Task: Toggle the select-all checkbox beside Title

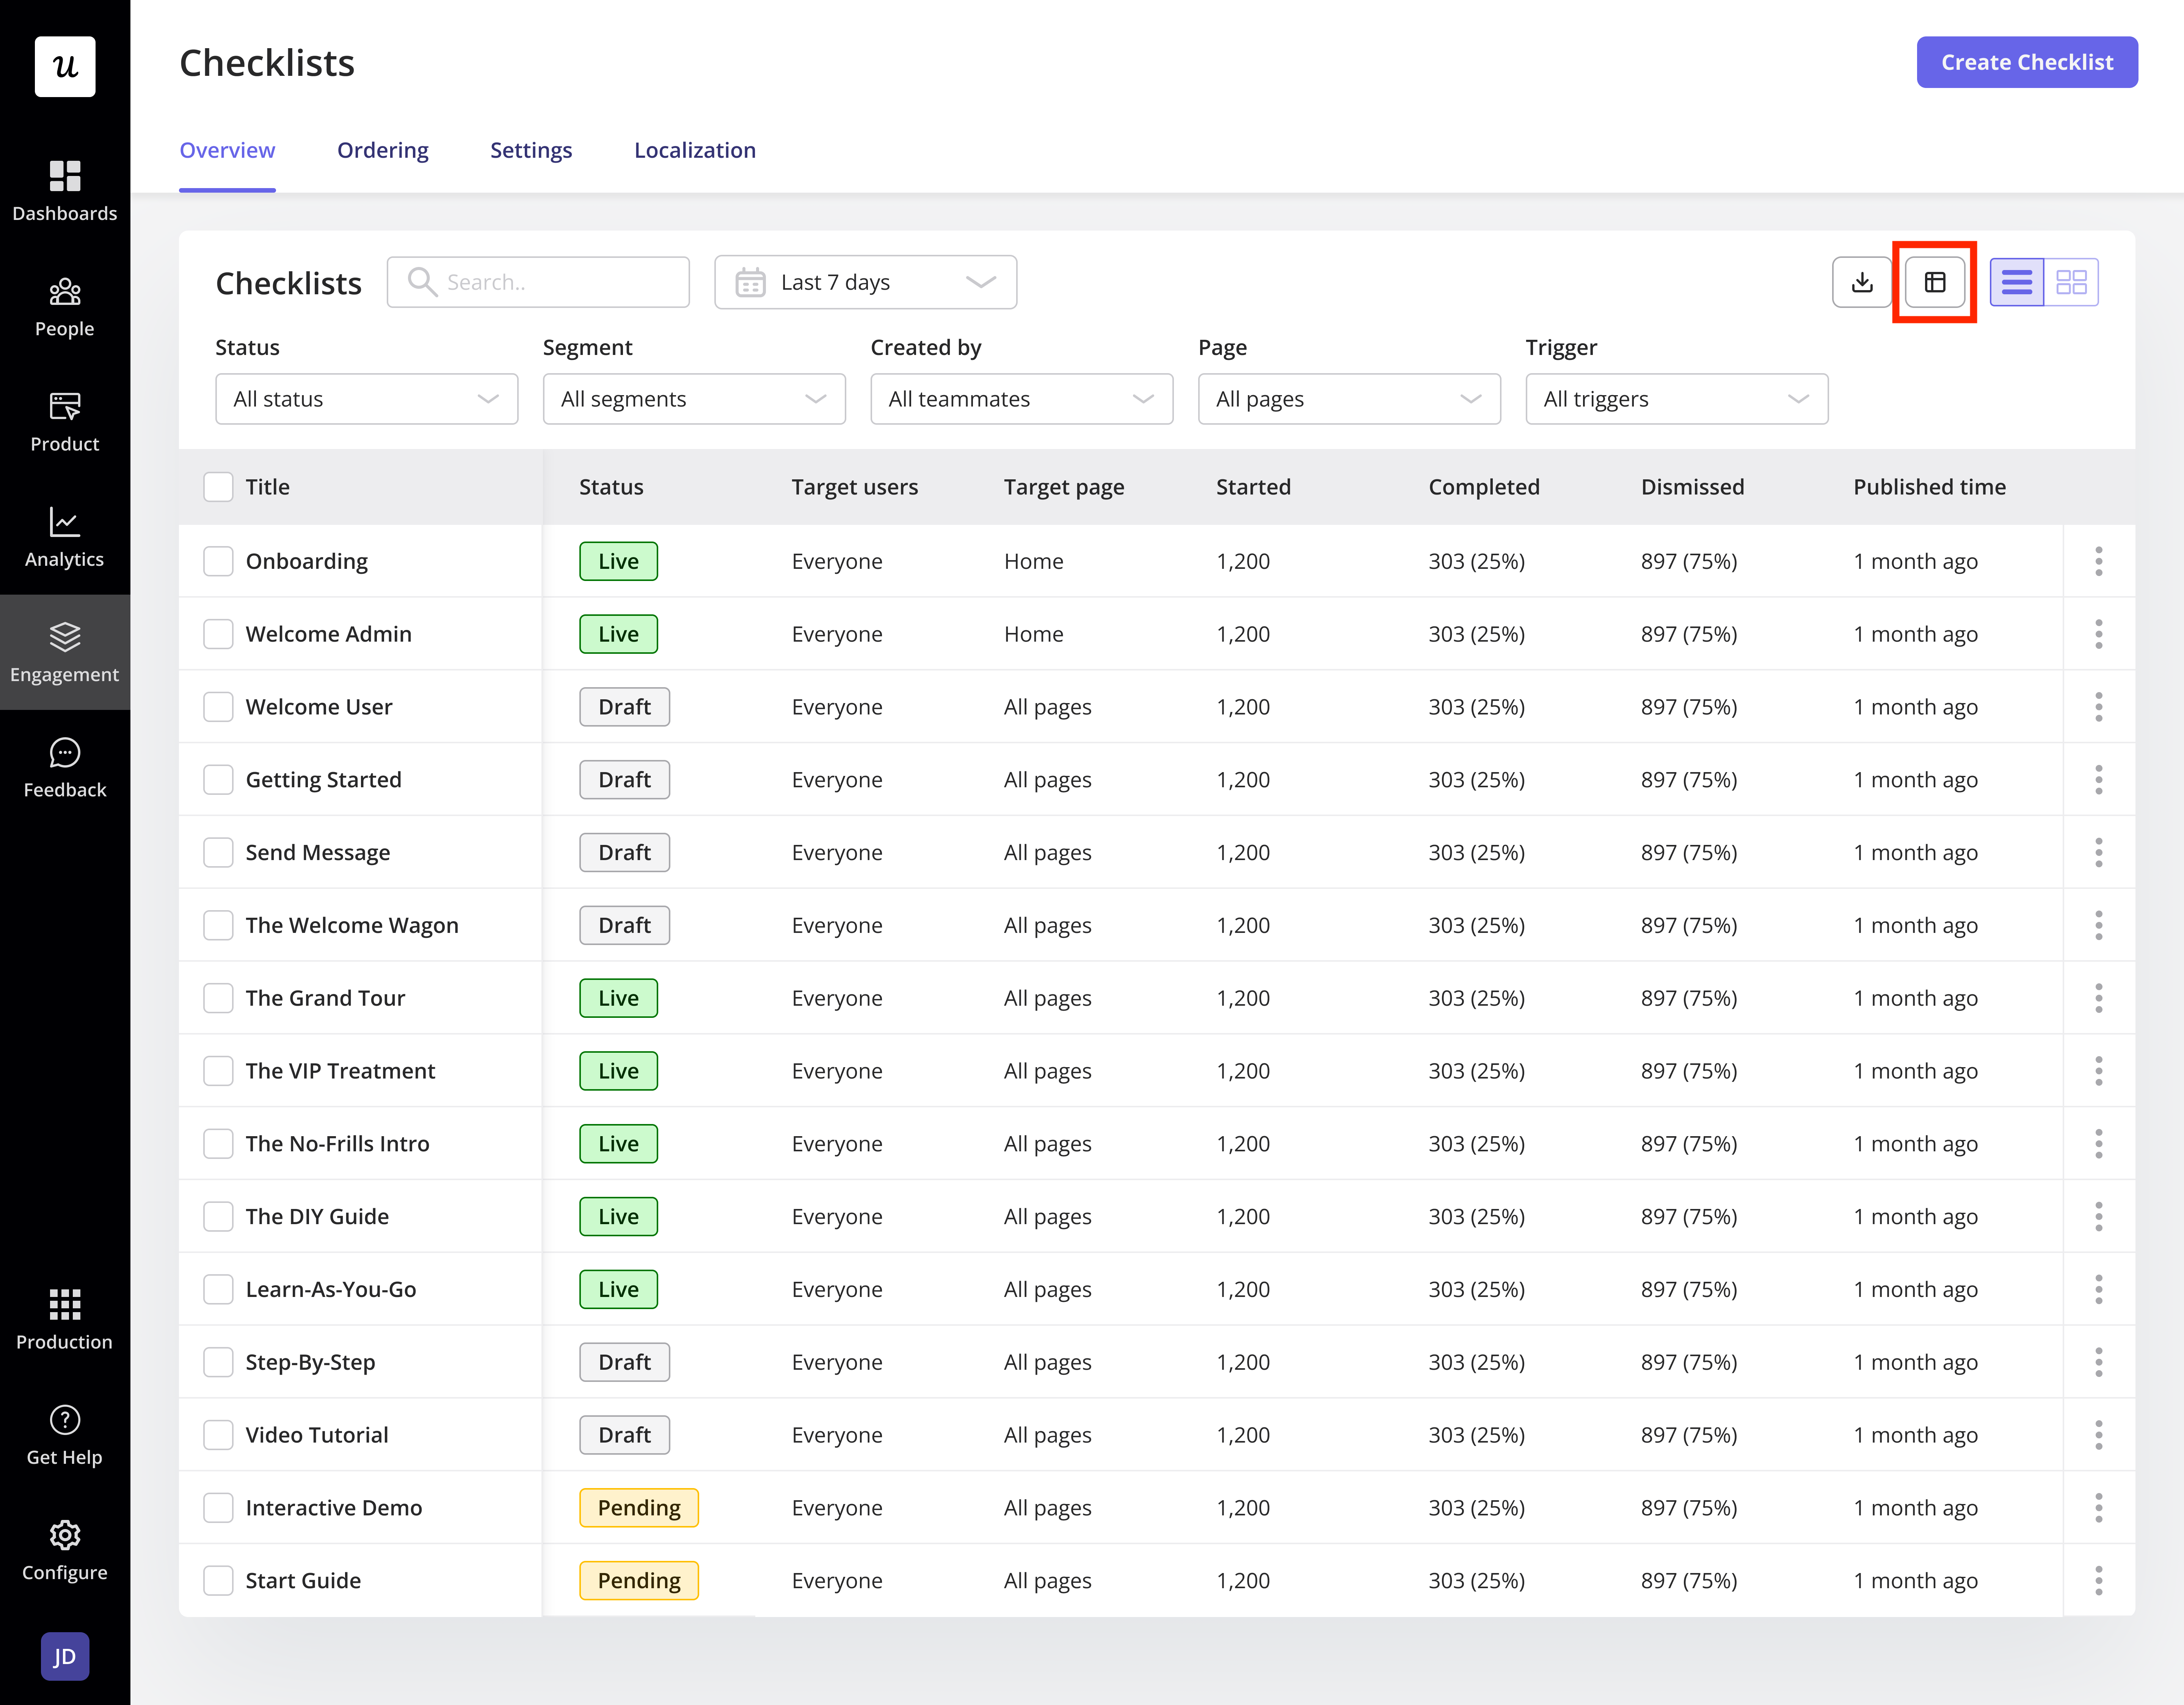Action: (x=218, y=487)
